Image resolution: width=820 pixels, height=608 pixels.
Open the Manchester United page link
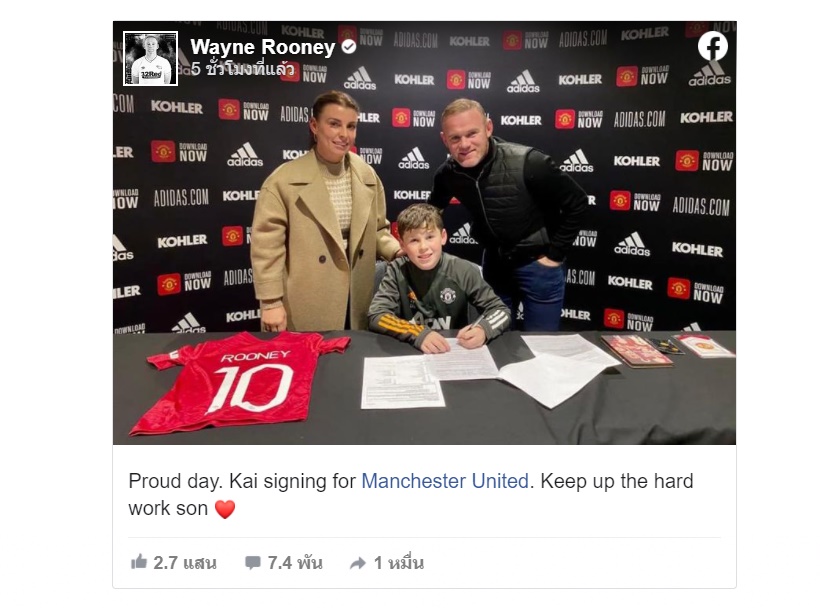445,481
